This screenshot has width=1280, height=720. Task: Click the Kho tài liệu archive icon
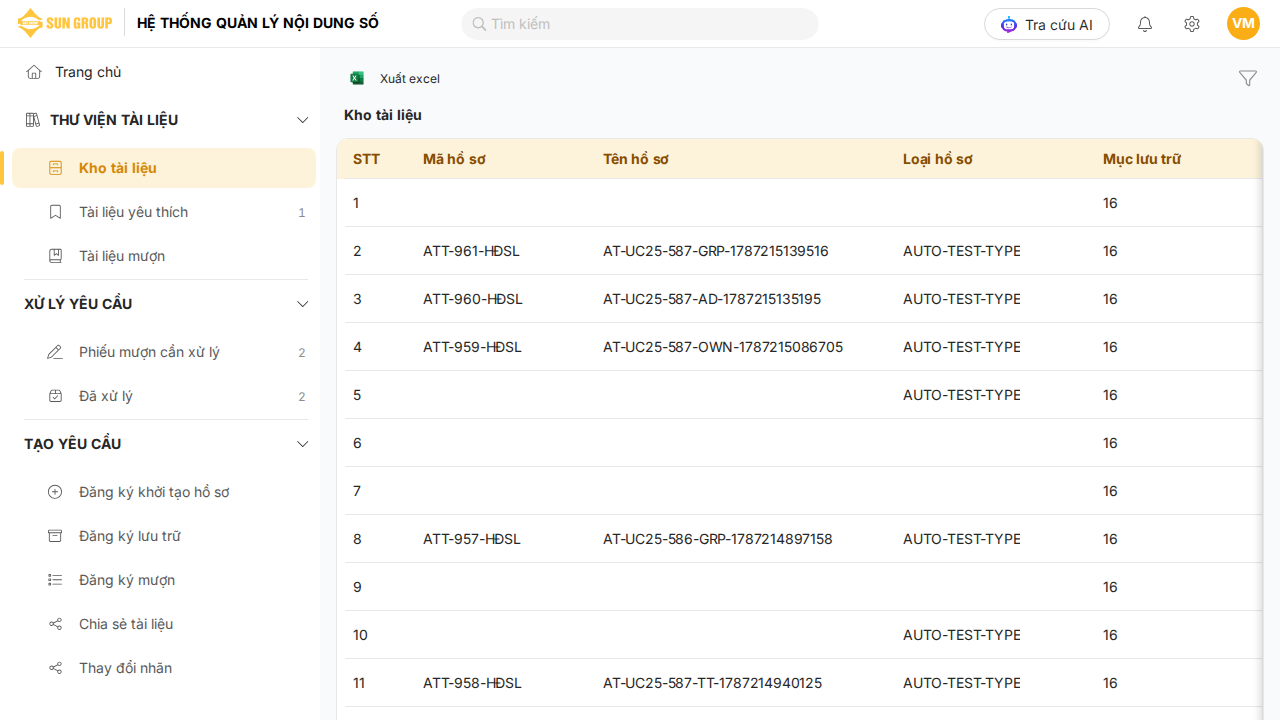(x=56, y=168)
